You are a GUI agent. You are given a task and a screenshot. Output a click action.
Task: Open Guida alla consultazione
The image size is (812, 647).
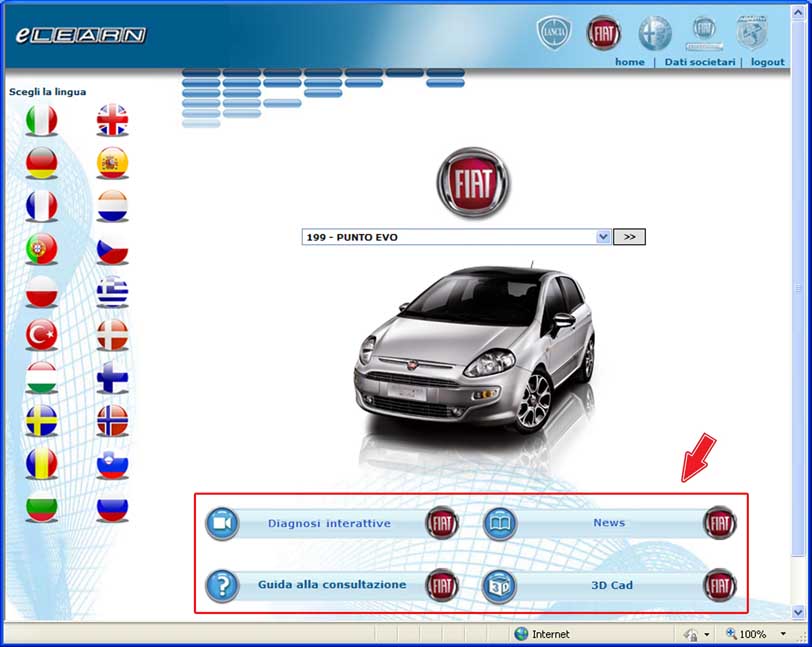[331, 585]
